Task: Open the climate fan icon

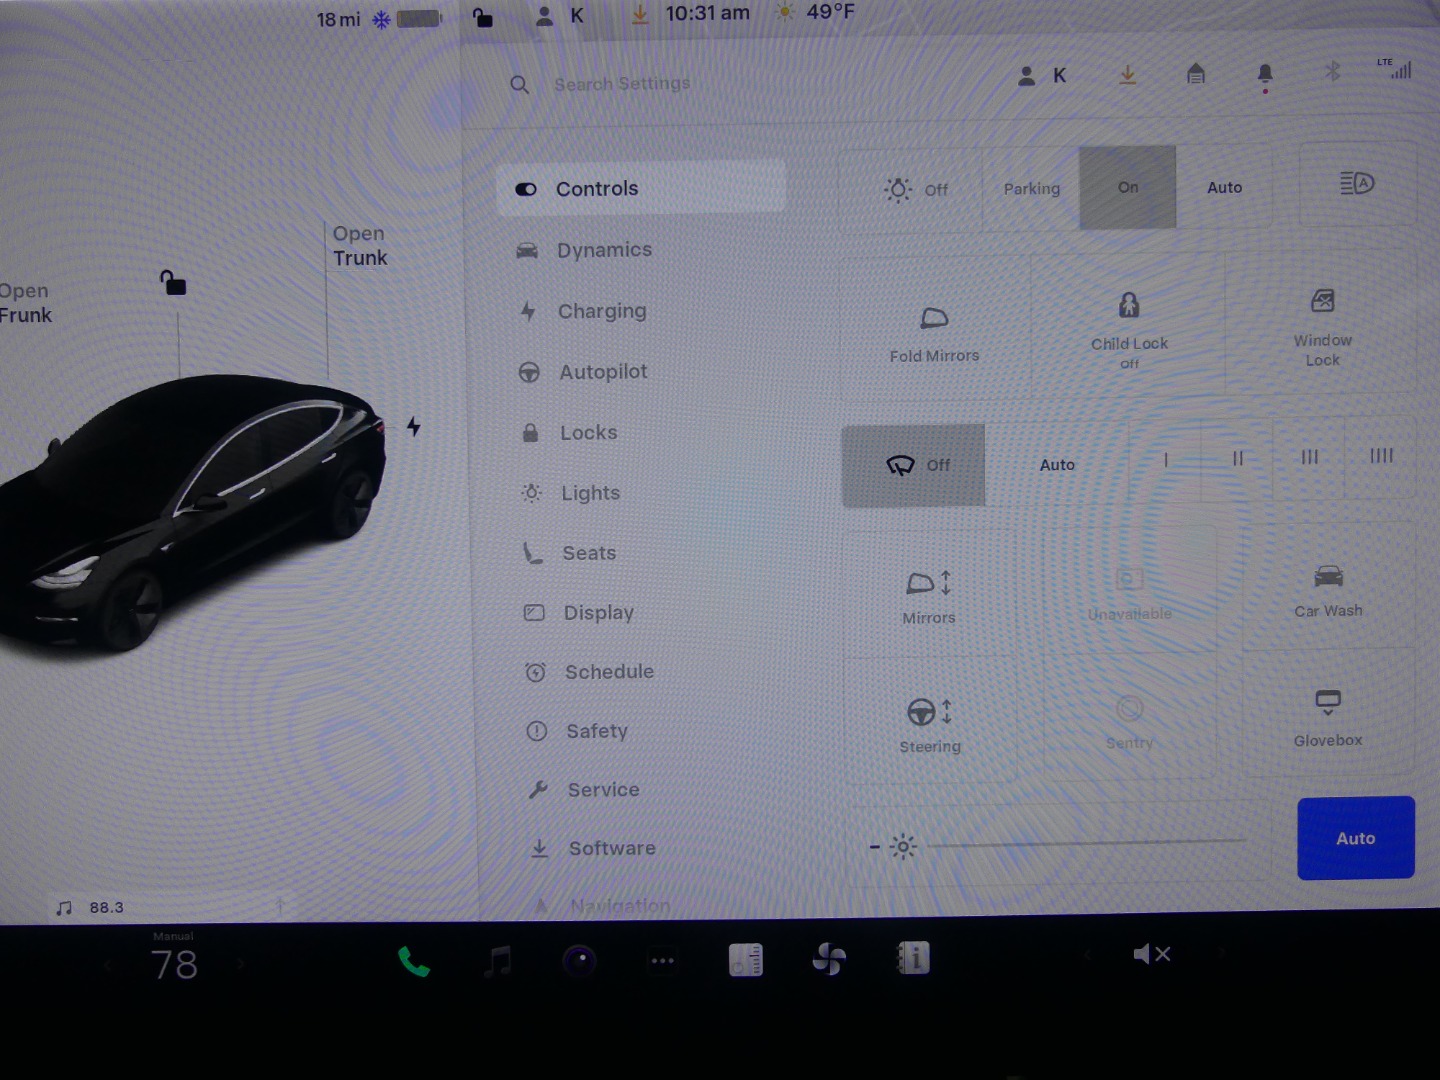Action: pyautogui.click(x=829, y=959)
